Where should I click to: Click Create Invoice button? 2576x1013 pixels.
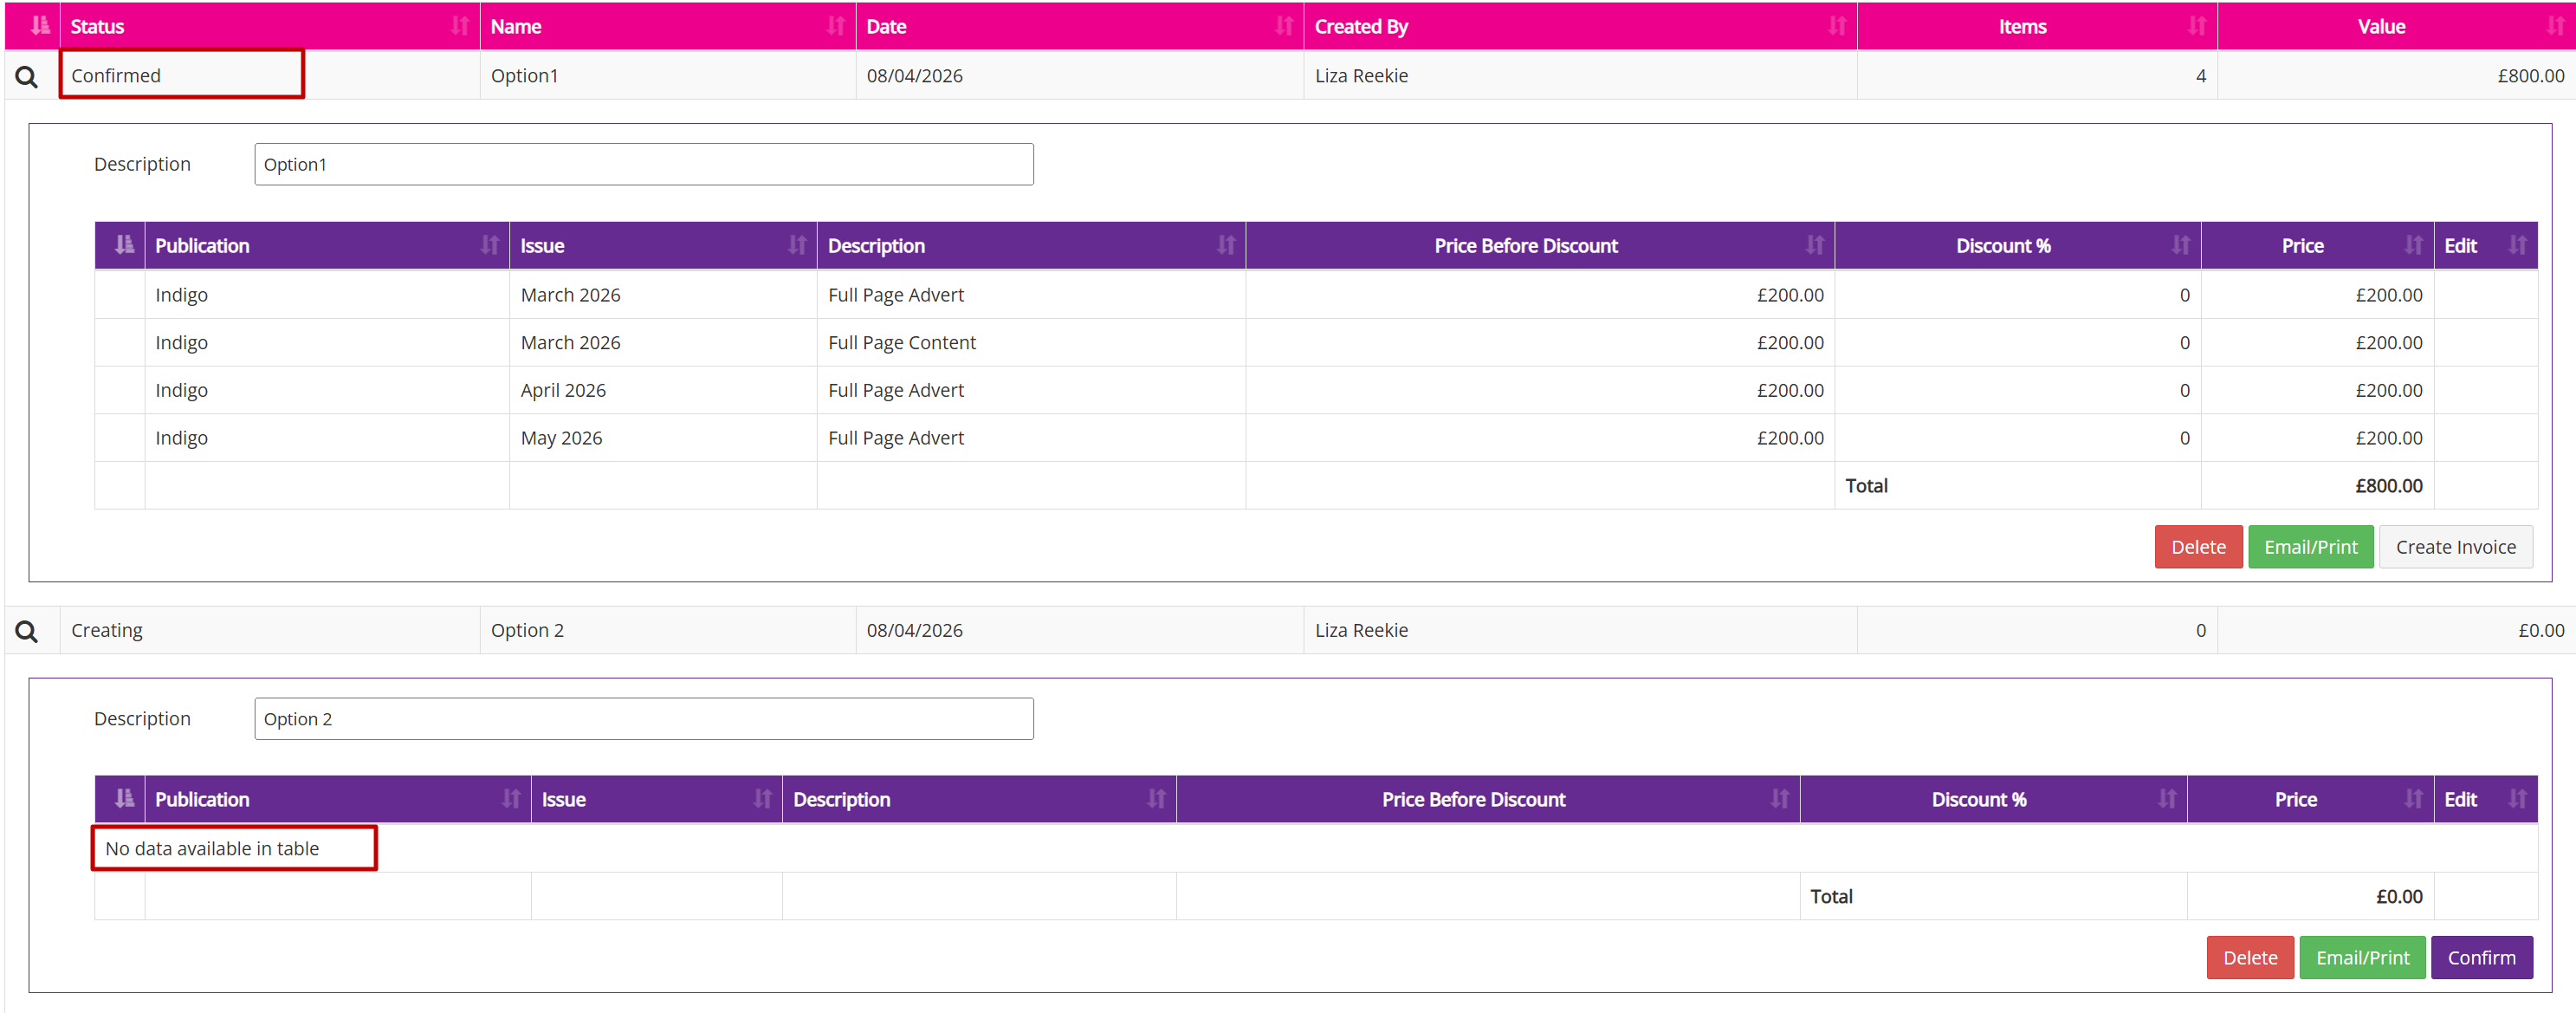click(x=2455, y=547)
